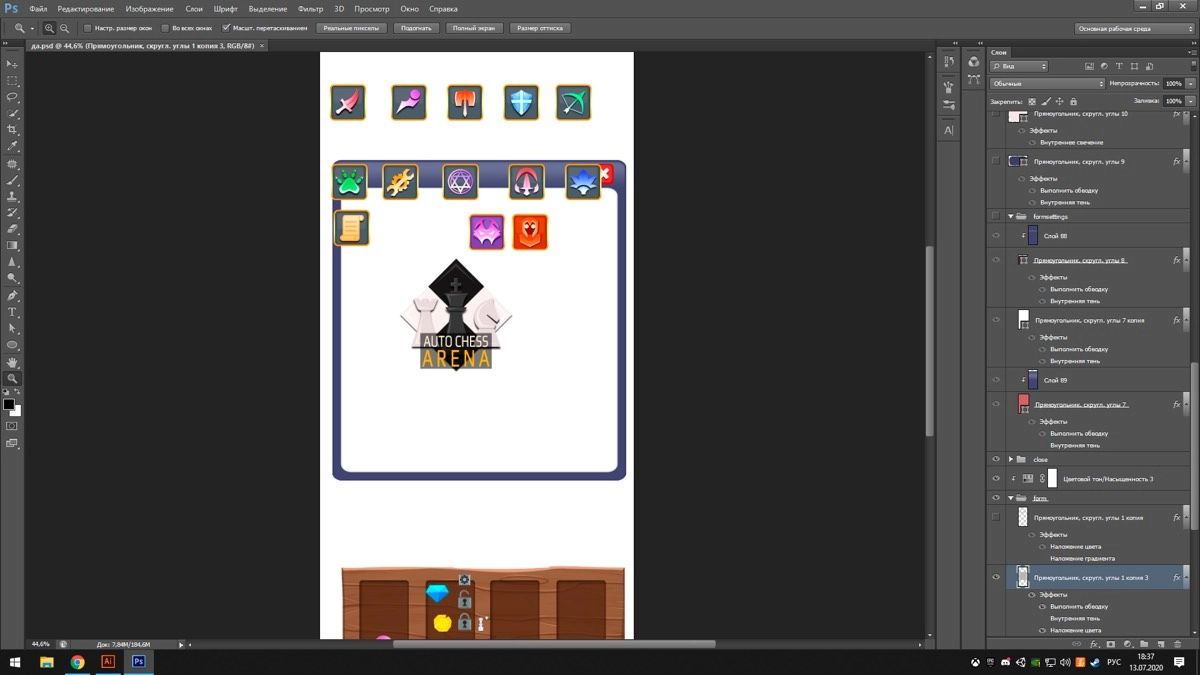
Task: Click the 'Размер оттиска' button
Action: coord(540,28)
